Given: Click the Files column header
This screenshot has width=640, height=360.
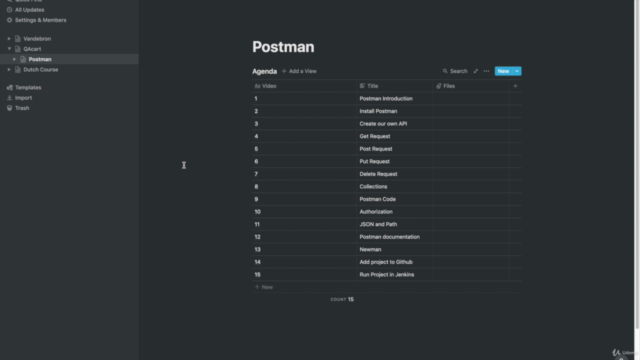Looking at the screenshot, I should [471, 86].
